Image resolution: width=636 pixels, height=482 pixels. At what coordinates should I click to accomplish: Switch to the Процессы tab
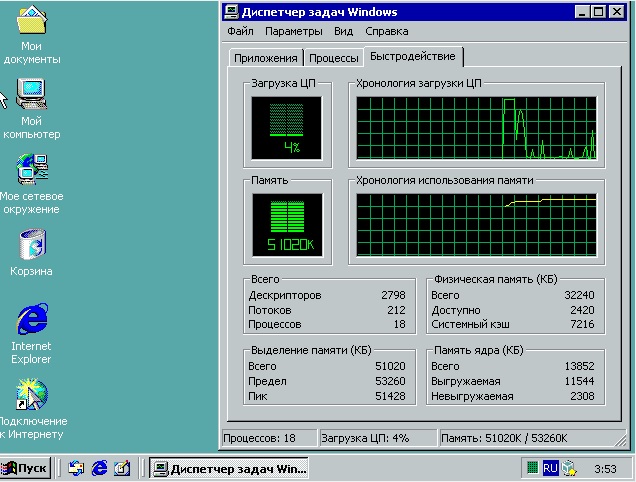coord(333,58)
